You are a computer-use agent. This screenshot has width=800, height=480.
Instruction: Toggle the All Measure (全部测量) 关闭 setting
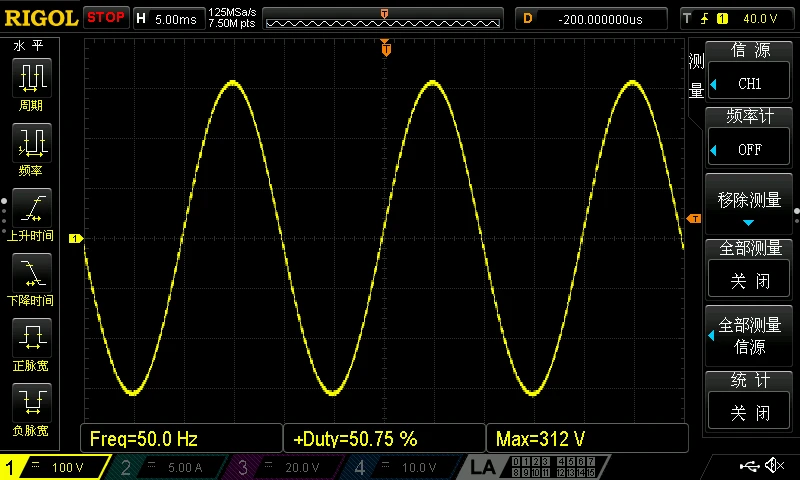(749, 281)
